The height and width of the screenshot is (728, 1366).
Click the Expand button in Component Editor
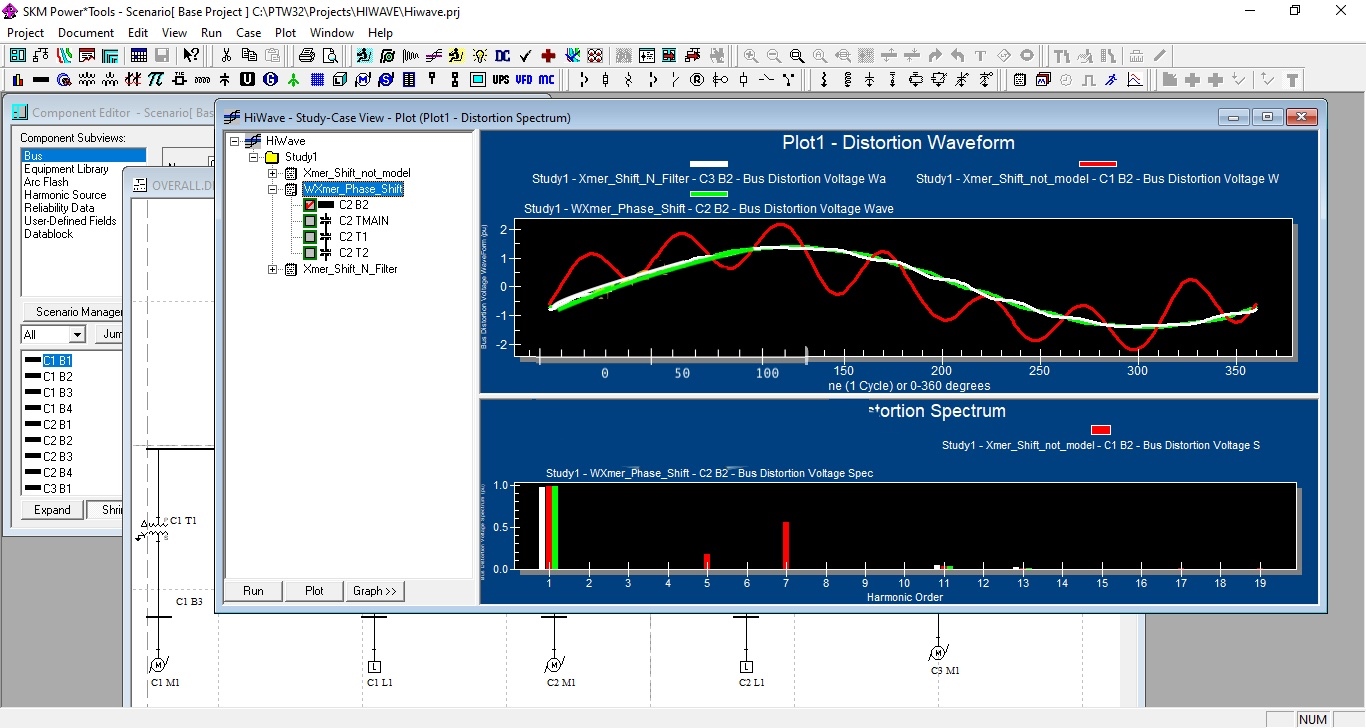[x=52, y=510]
